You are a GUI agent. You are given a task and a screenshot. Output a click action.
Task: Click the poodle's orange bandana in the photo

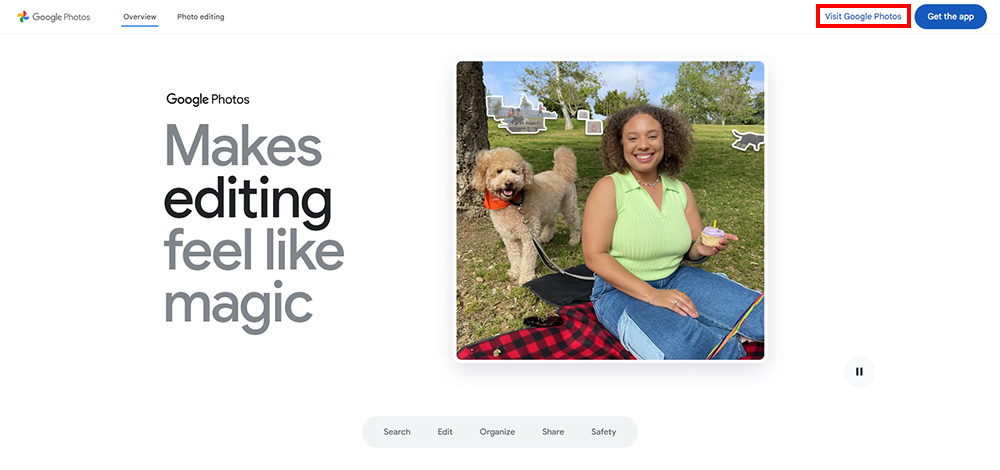click(x=497, y=199)
